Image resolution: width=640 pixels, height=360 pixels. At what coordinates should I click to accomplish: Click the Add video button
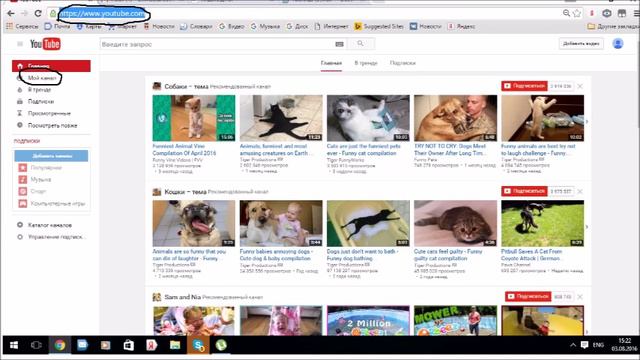tap(581, 44)
